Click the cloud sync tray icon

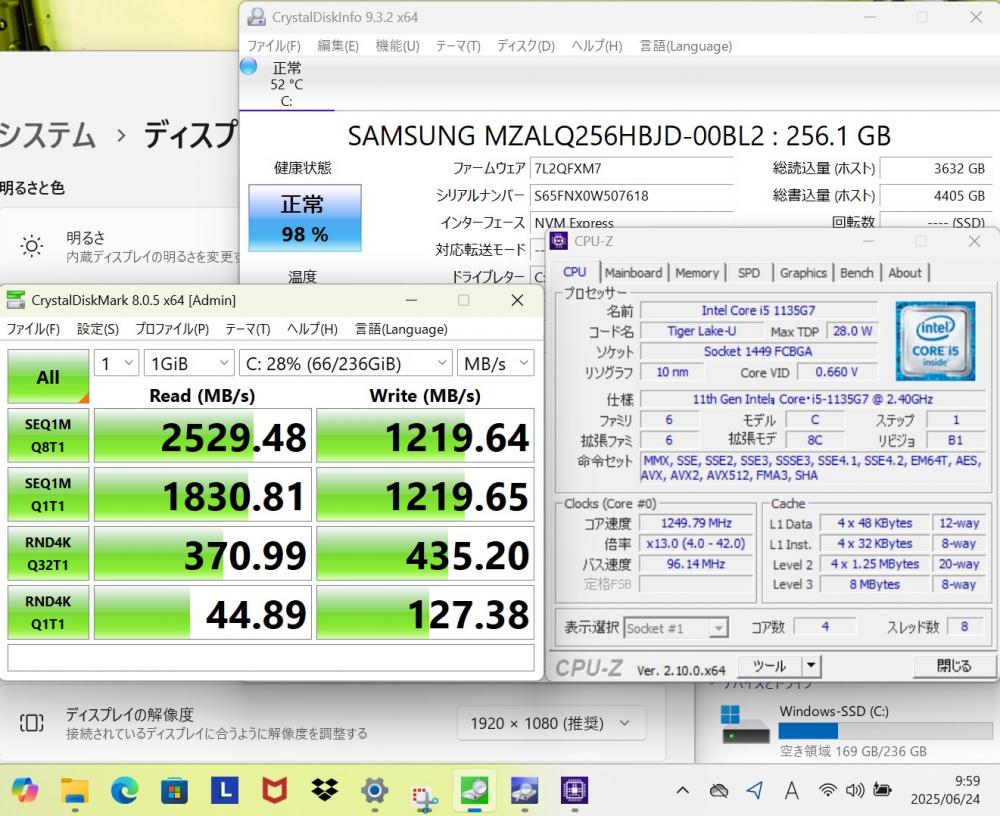click(719, 791)
